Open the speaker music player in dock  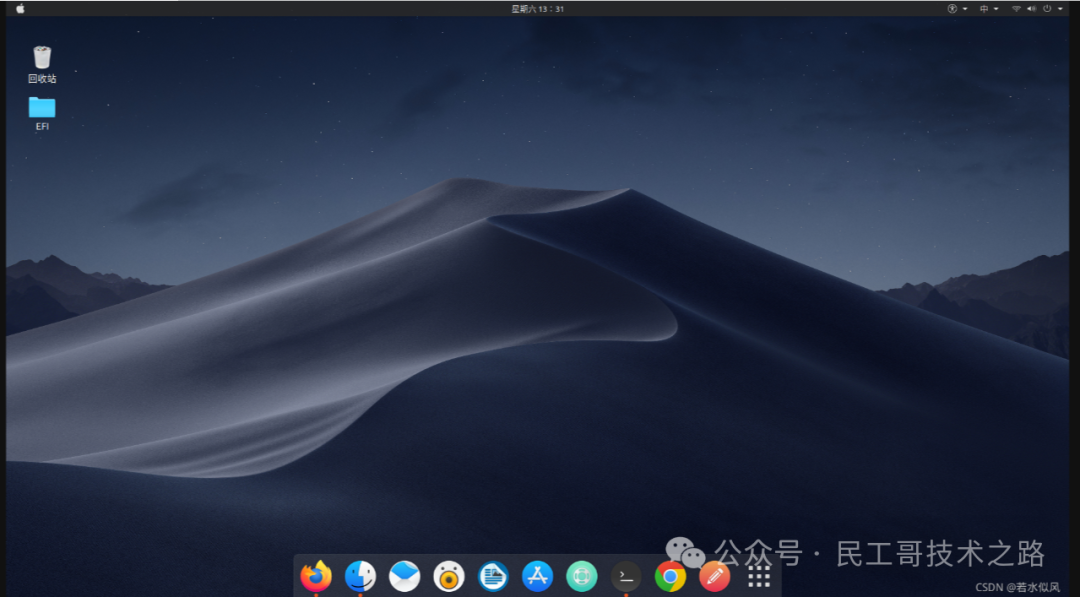pos(448,576)
